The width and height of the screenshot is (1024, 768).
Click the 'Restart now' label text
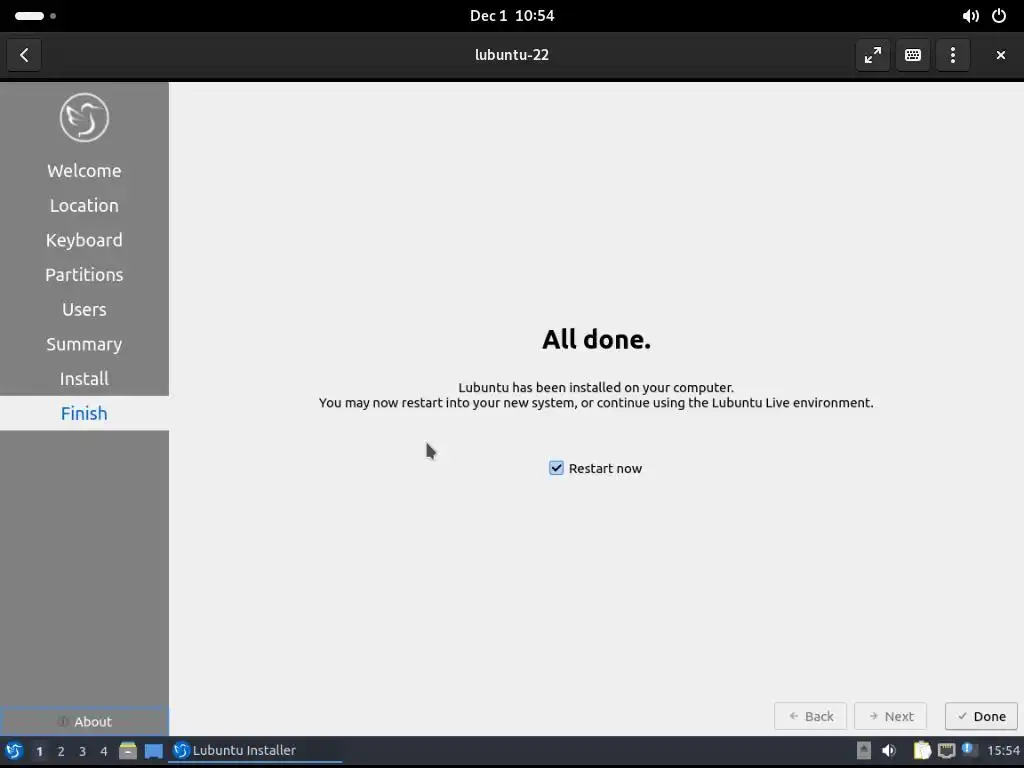(605, 468)
